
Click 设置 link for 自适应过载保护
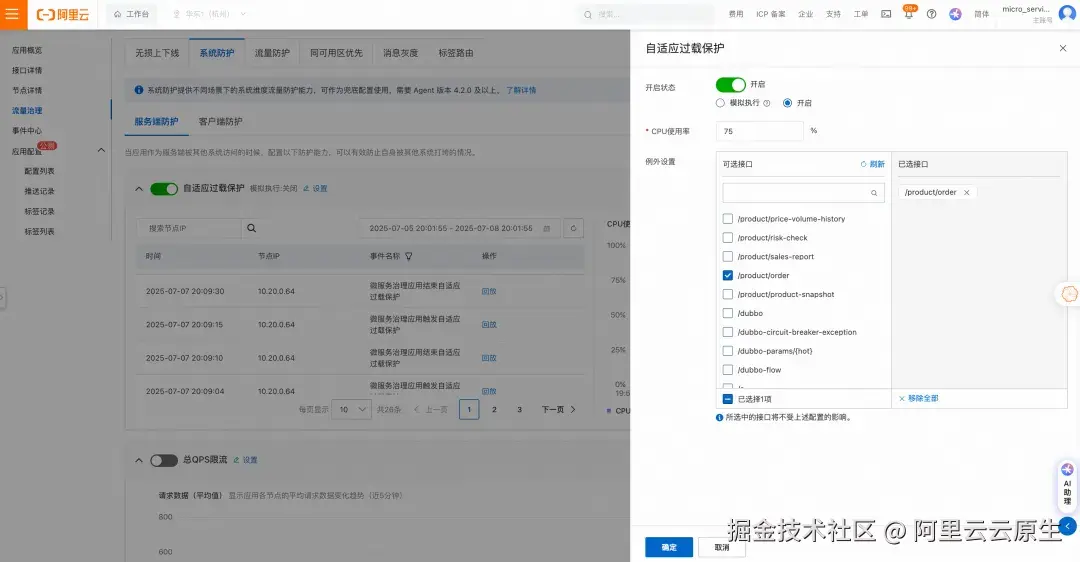click(x=315, y=189)
